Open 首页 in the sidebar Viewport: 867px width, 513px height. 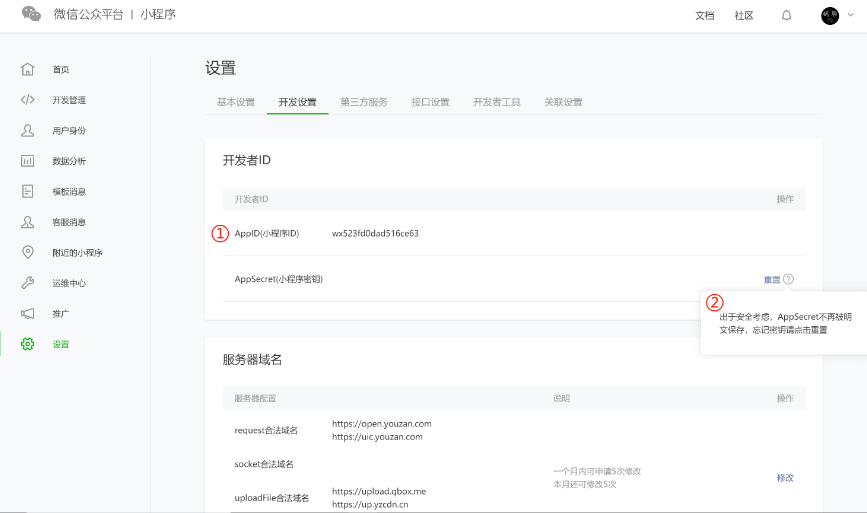[x=61, y=69]
